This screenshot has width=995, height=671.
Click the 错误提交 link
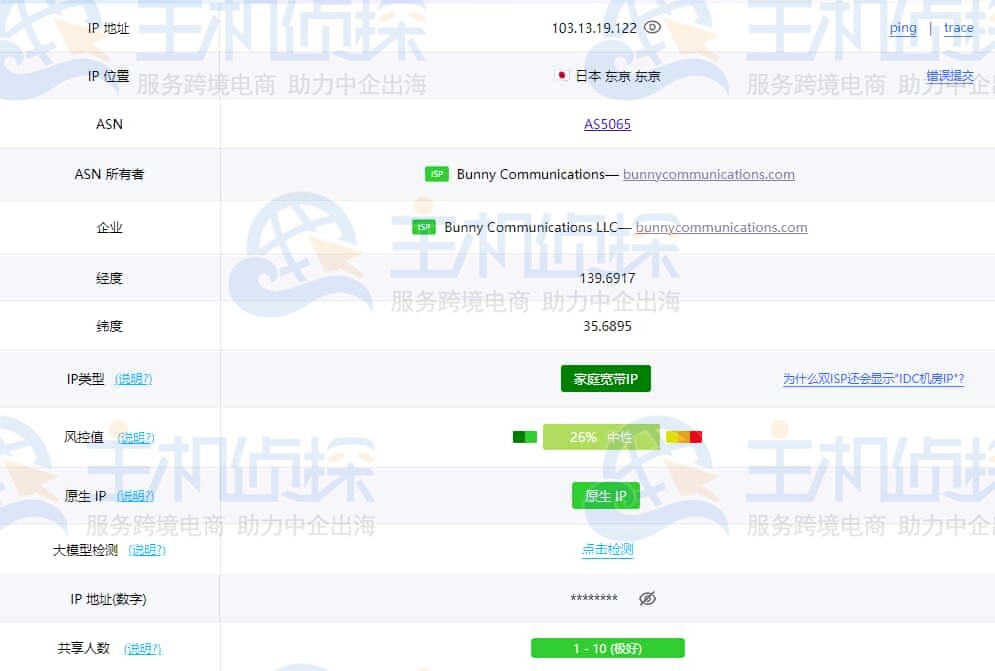click(x=949, y=76)
